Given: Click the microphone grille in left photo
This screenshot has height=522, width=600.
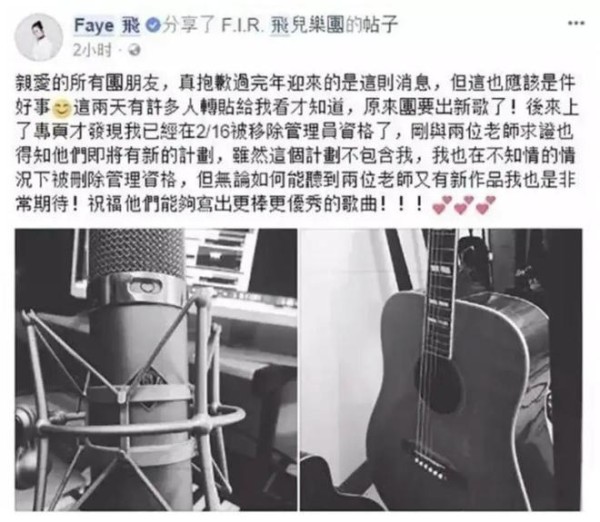Looking at the screenshot, I should coord(137,252).
